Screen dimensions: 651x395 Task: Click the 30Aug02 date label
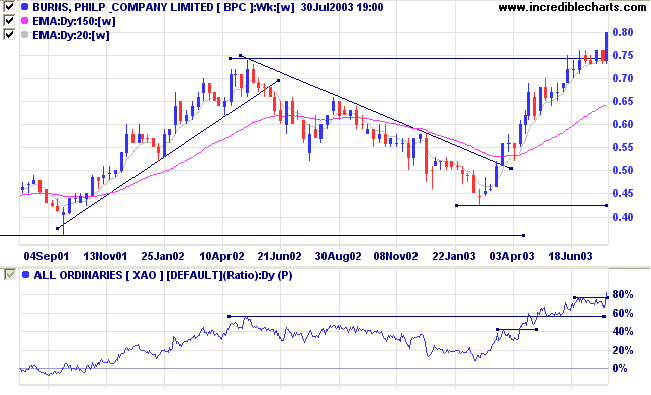tap(338, 256)
